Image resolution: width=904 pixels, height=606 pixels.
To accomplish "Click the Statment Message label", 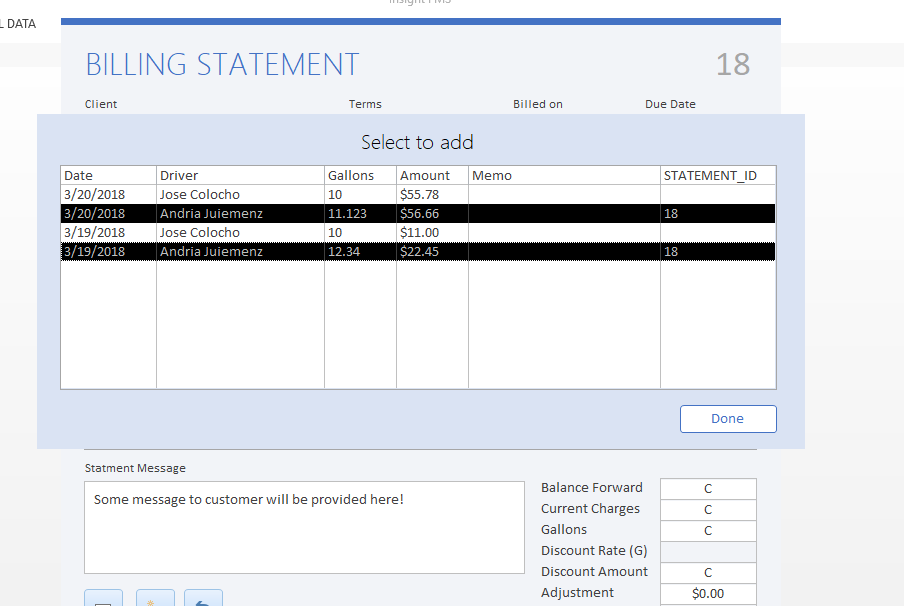I will tap(135, 468).
